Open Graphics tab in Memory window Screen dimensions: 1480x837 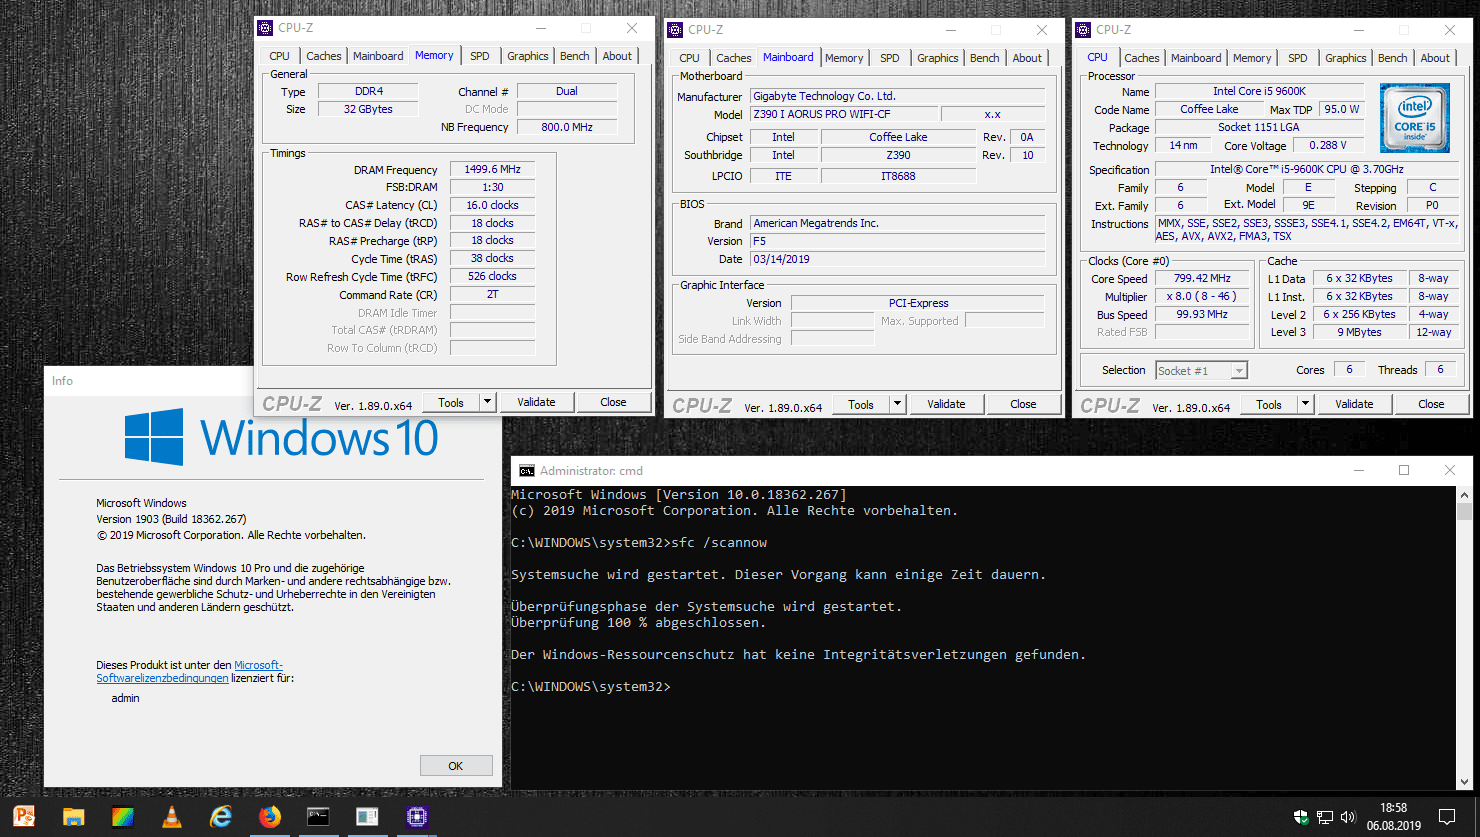528,56
